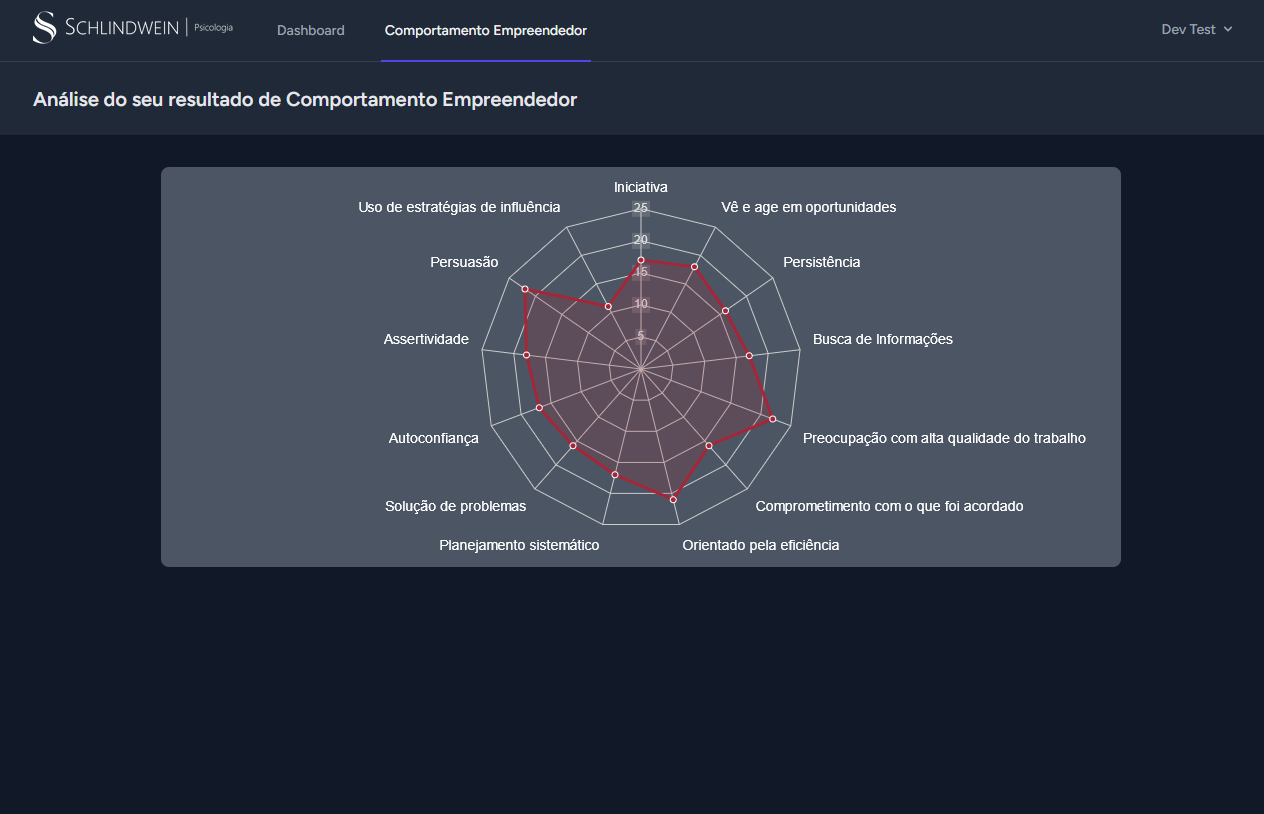This screenshot has width=1264, height=814.
Task: Select the Assertividade point on the red outline
Action: click(526, 356)
